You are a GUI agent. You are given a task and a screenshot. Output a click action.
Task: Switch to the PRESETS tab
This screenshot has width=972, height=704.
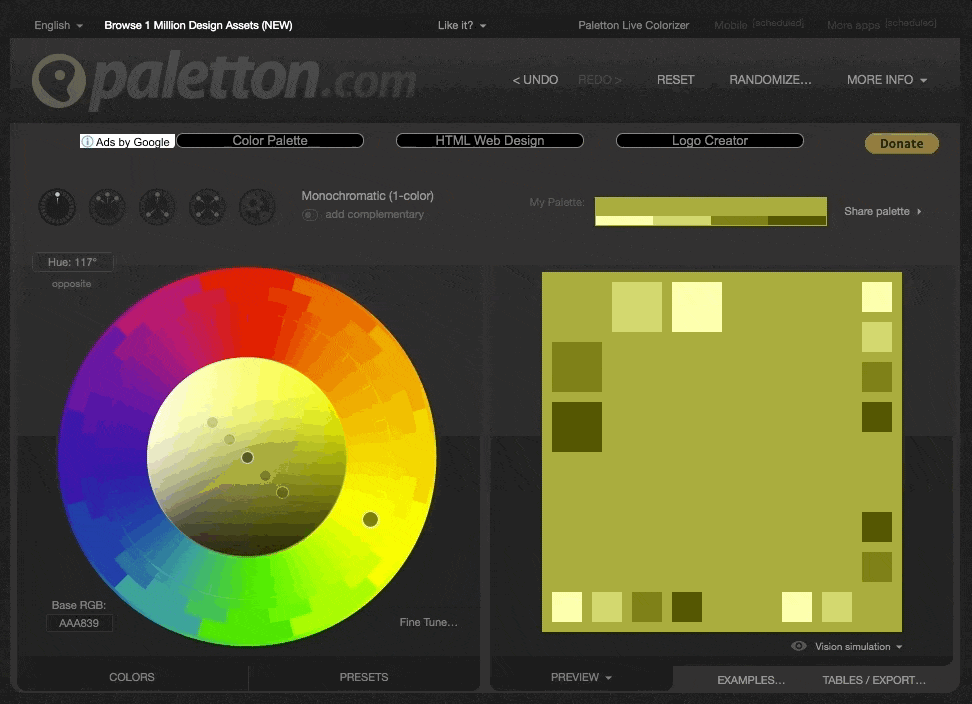tap(364, 677)
